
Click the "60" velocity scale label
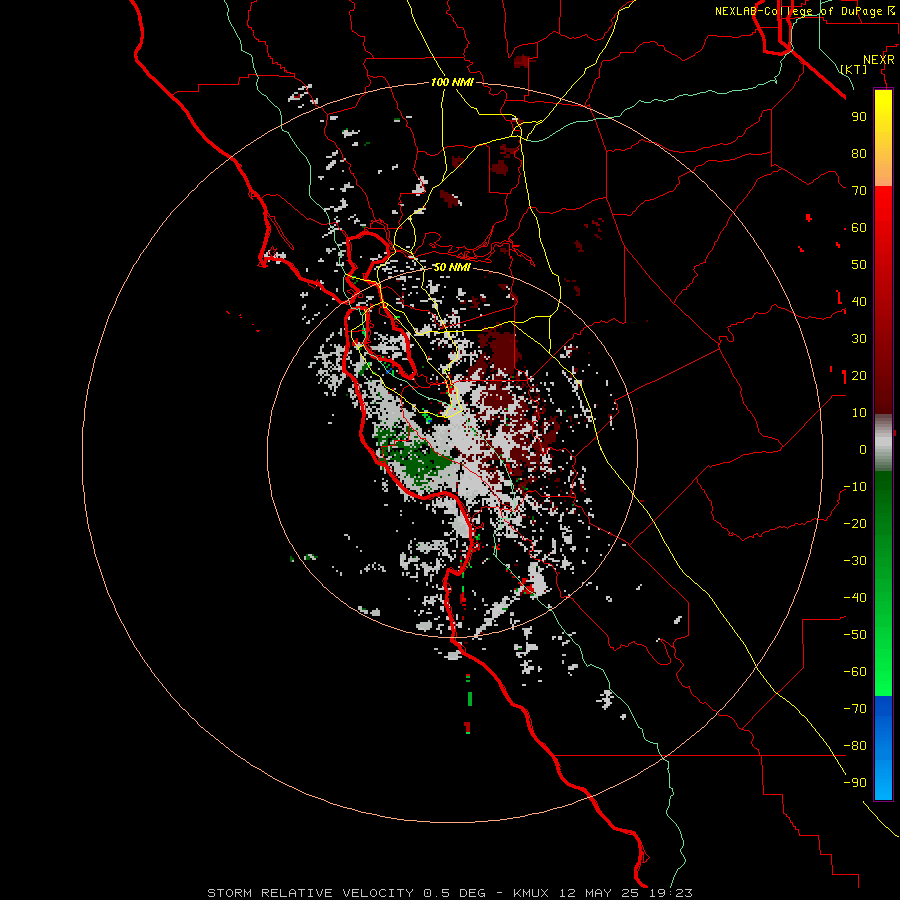[859, 227]
